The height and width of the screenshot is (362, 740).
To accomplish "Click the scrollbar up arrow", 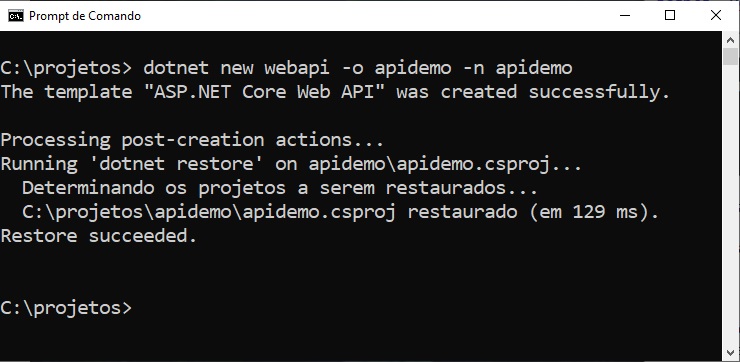I will [x=731, y=41].
